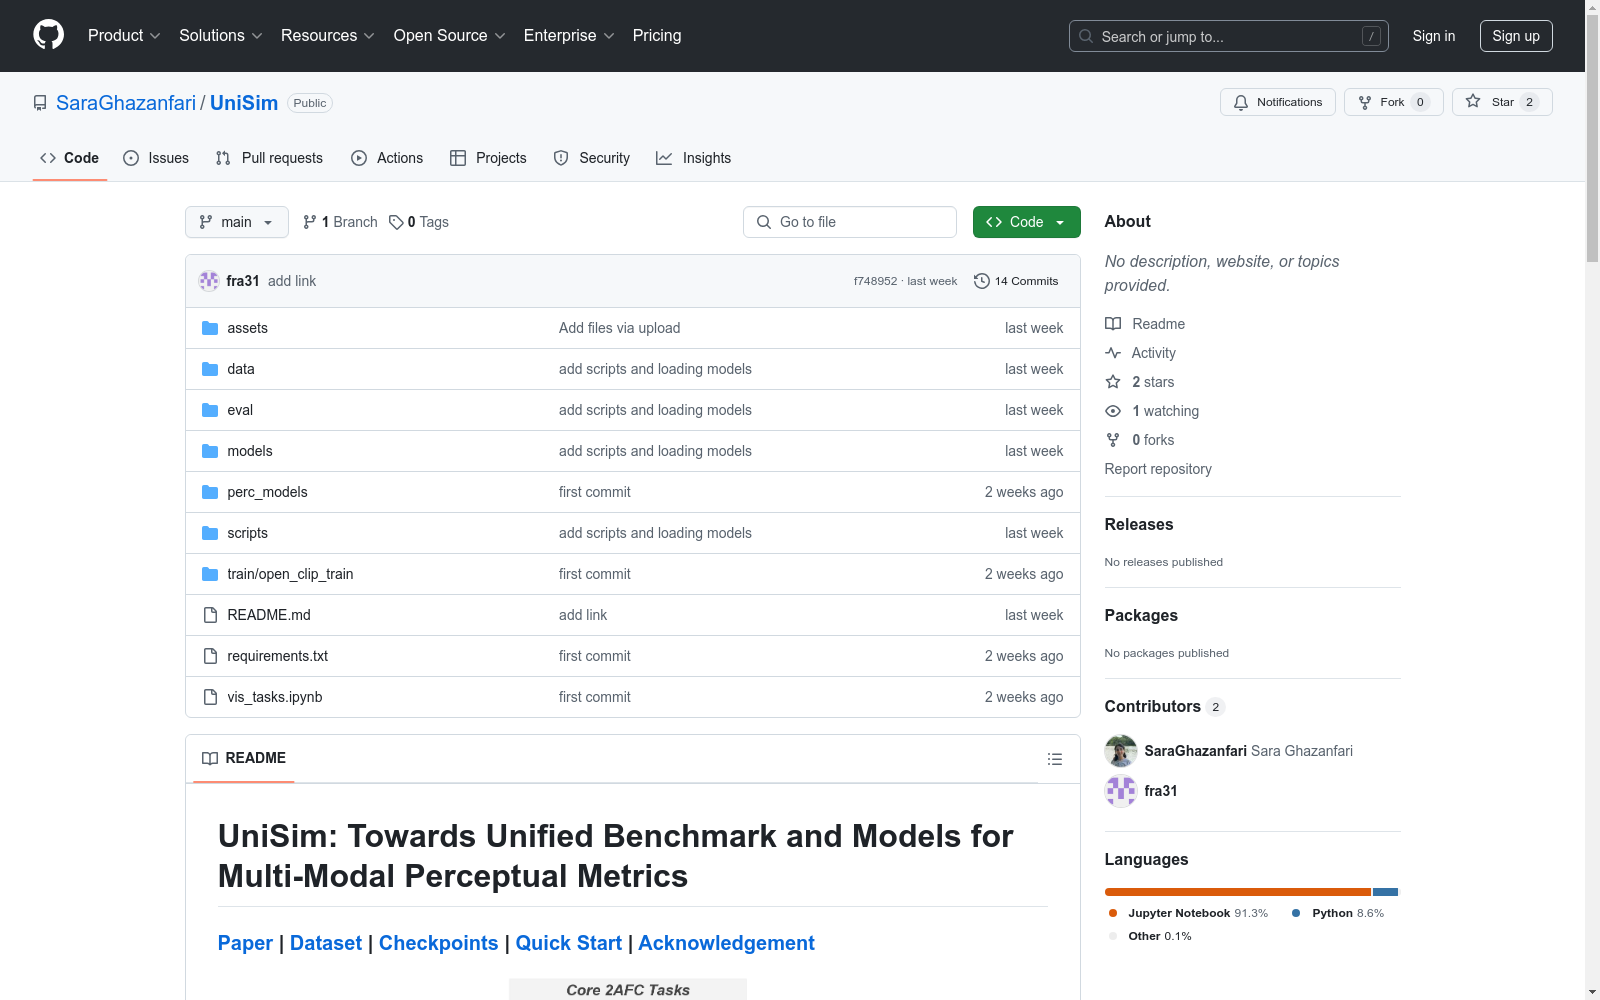Click the vis_tasks.ipynb file icon
1600x1000 pixels.
click(210, 697)
